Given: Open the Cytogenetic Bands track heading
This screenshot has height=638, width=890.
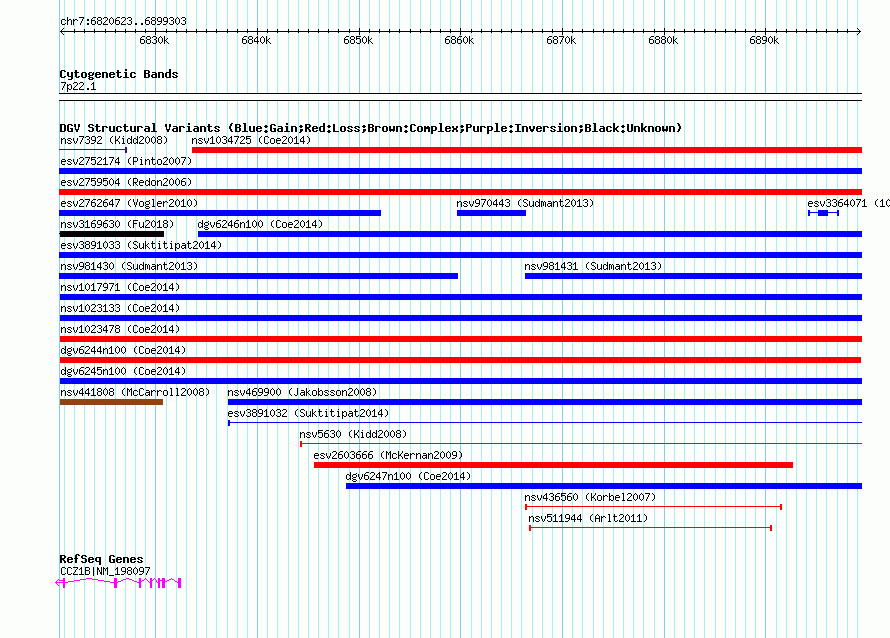Looking at the screenshot, I should tap(118, 74).
